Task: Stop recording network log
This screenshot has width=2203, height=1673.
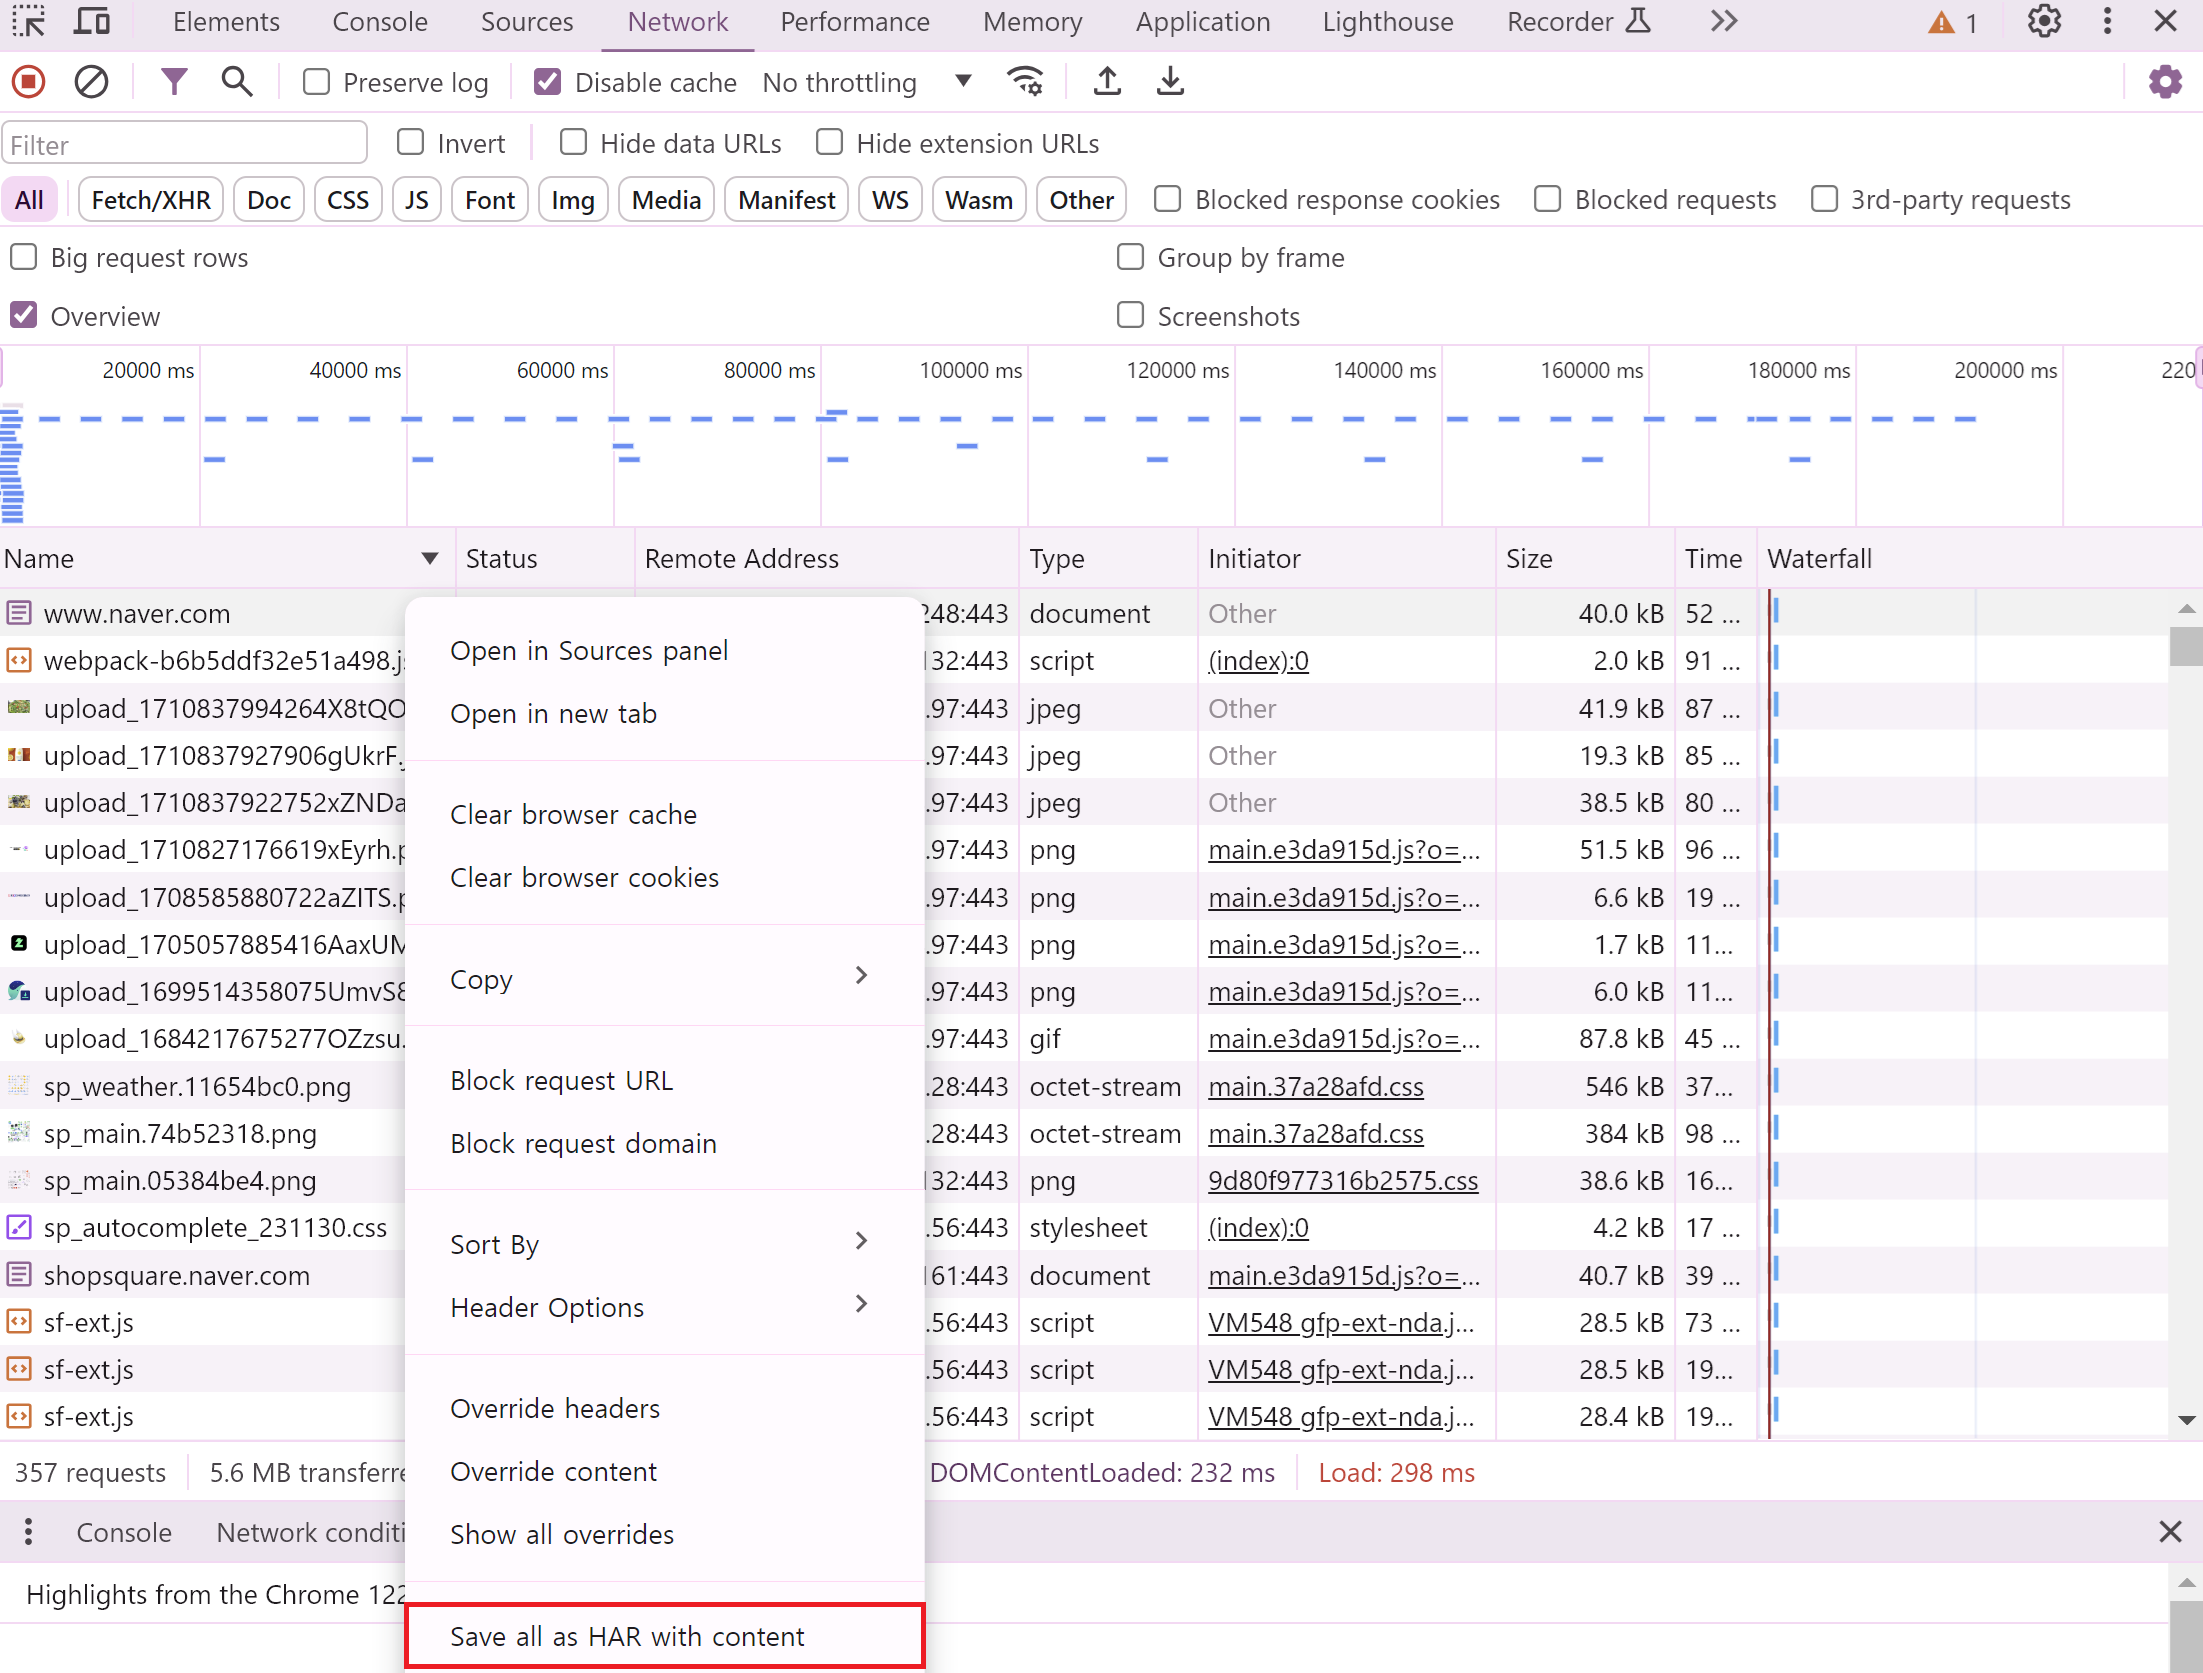Action: pyautogui.click(x=29, y=81)
